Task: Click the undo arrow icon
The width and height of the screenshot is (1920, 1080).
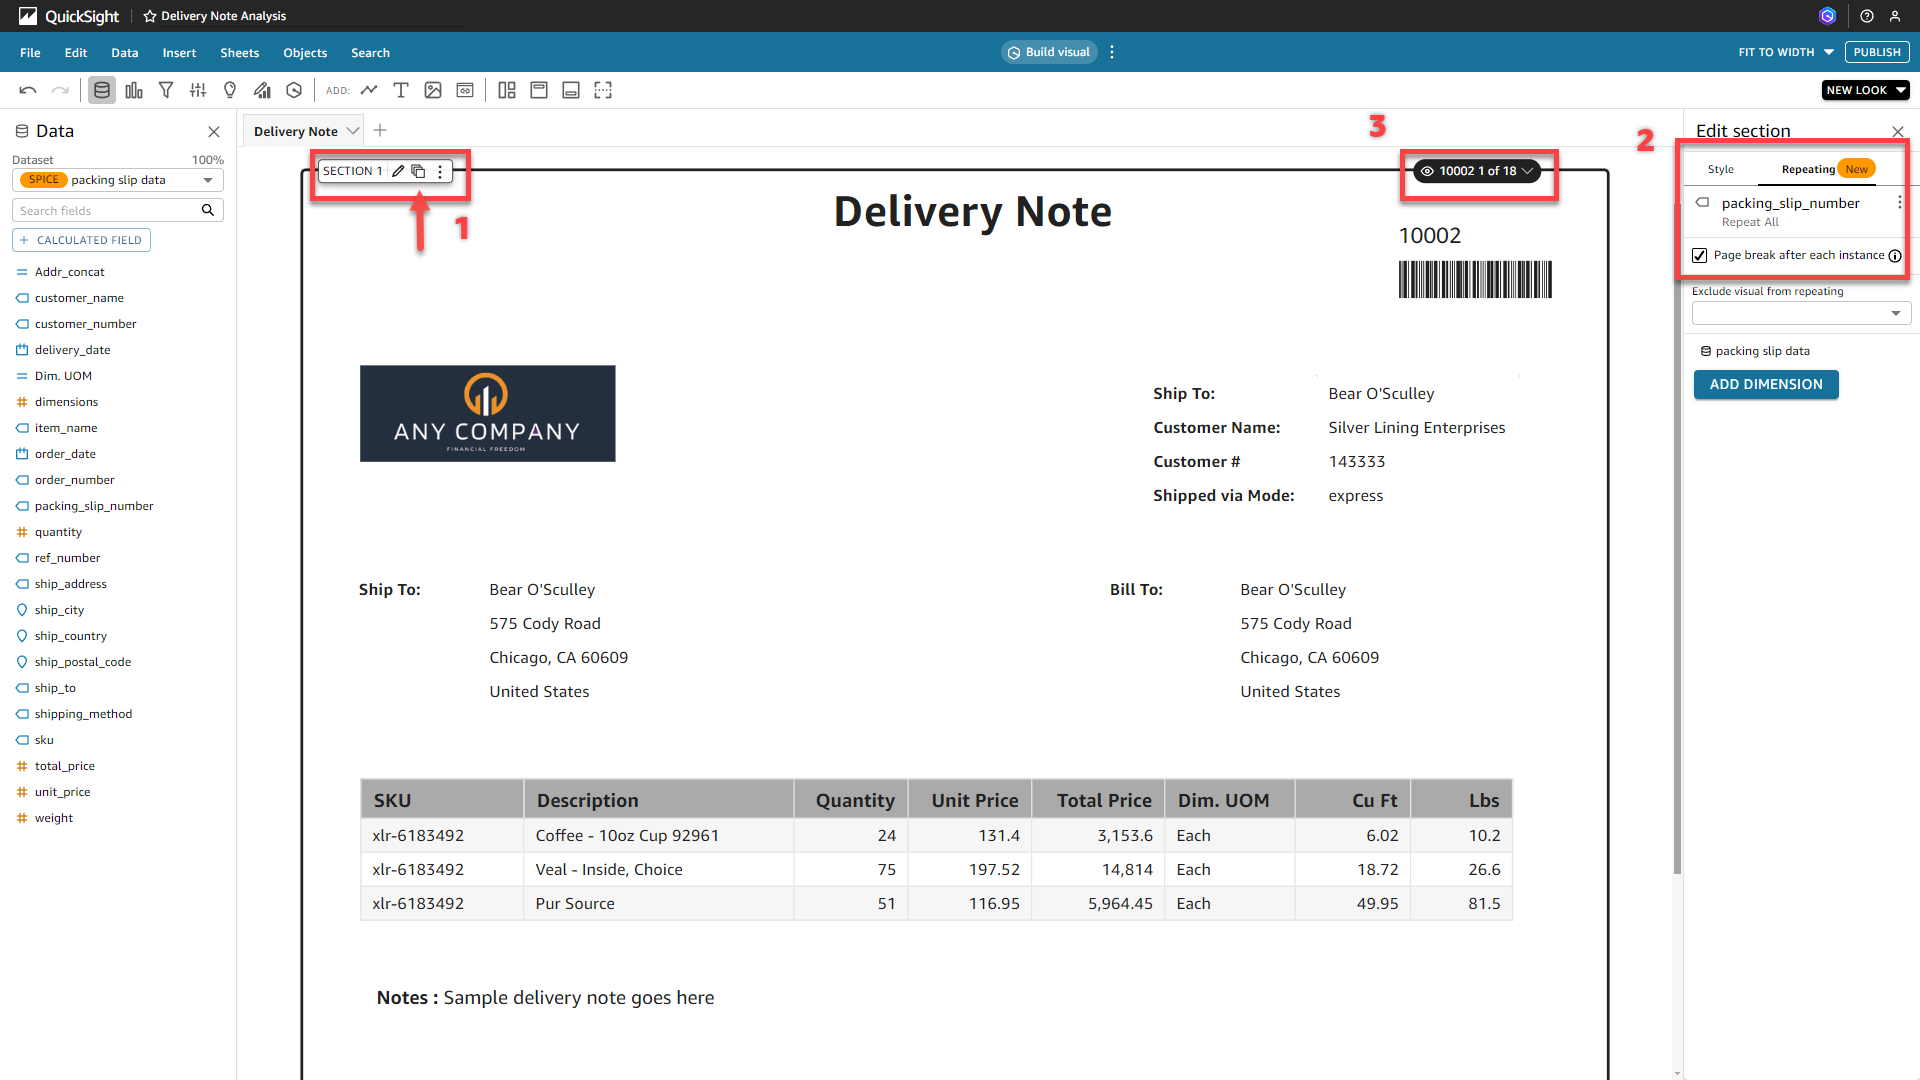Action: pyautogui.click(x=28, y=90)
